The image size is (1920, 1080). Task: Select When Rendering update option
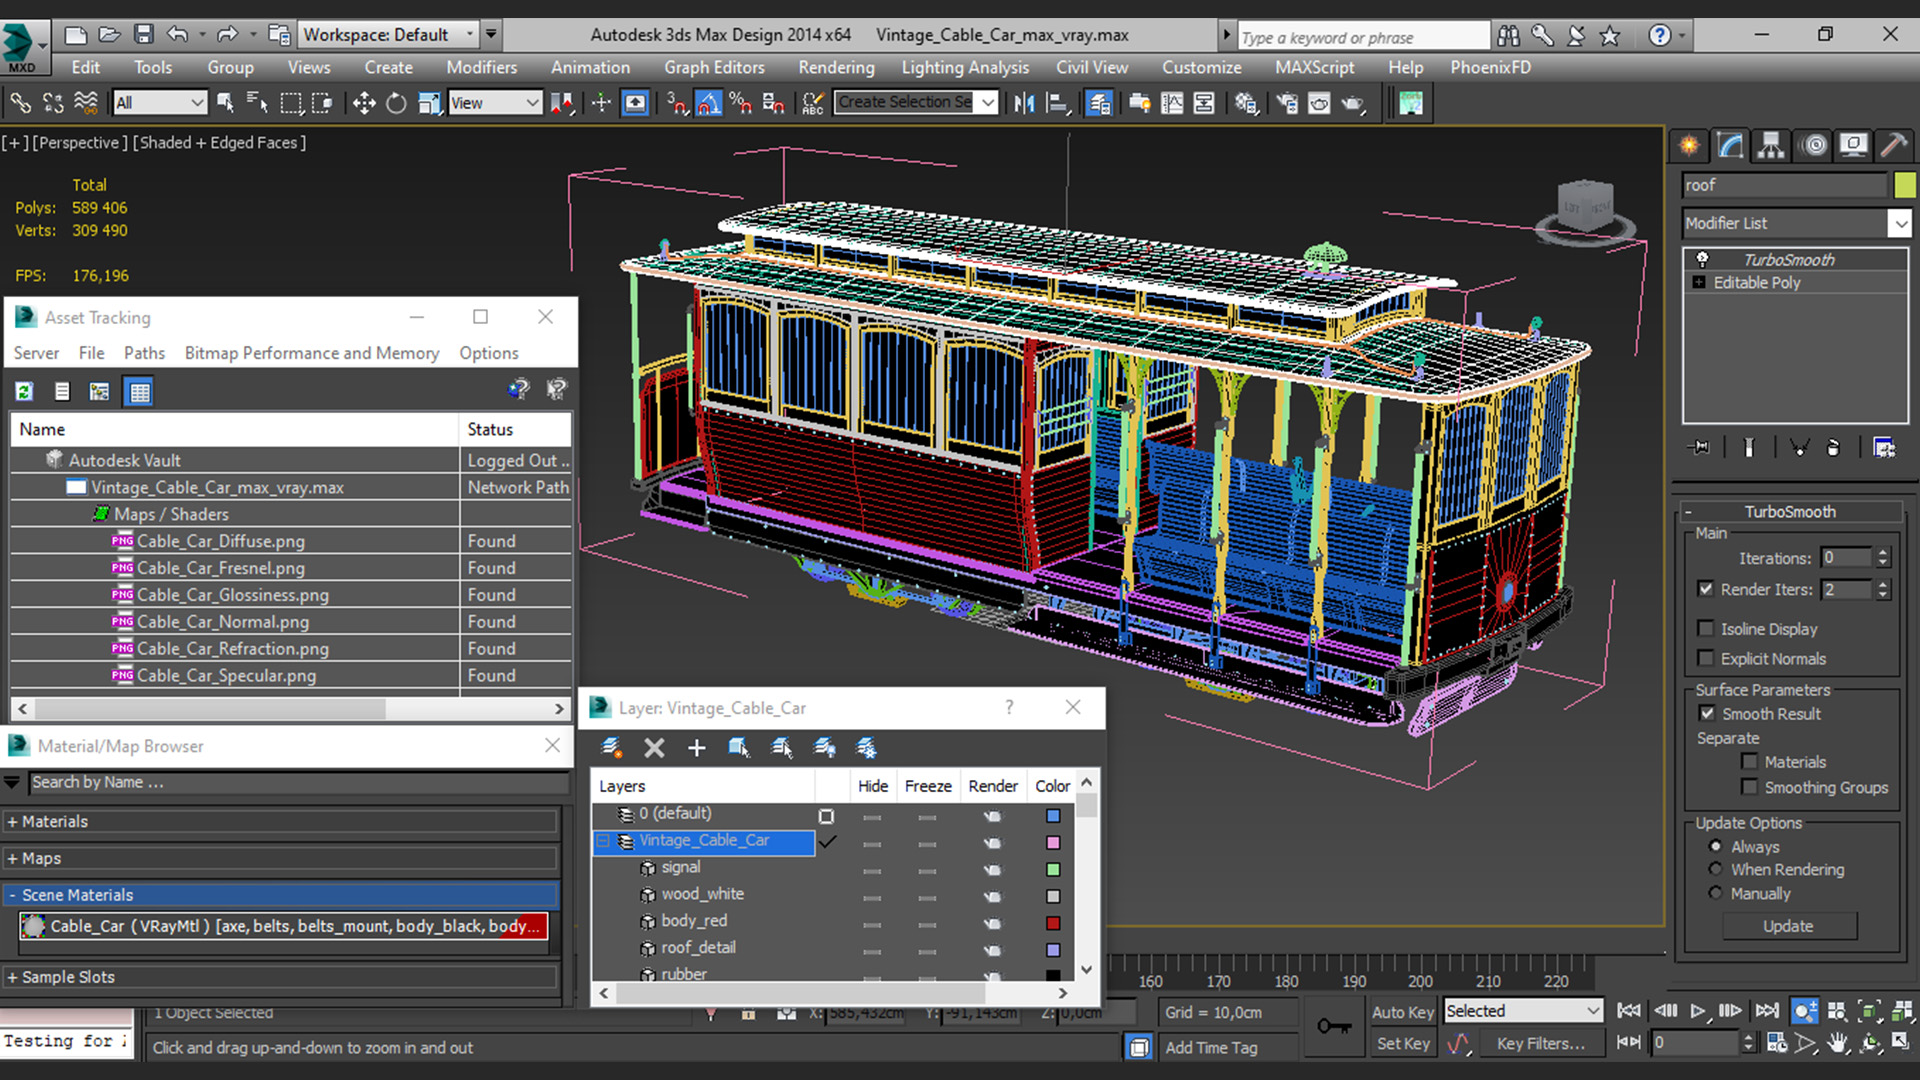pos(1716,870)
